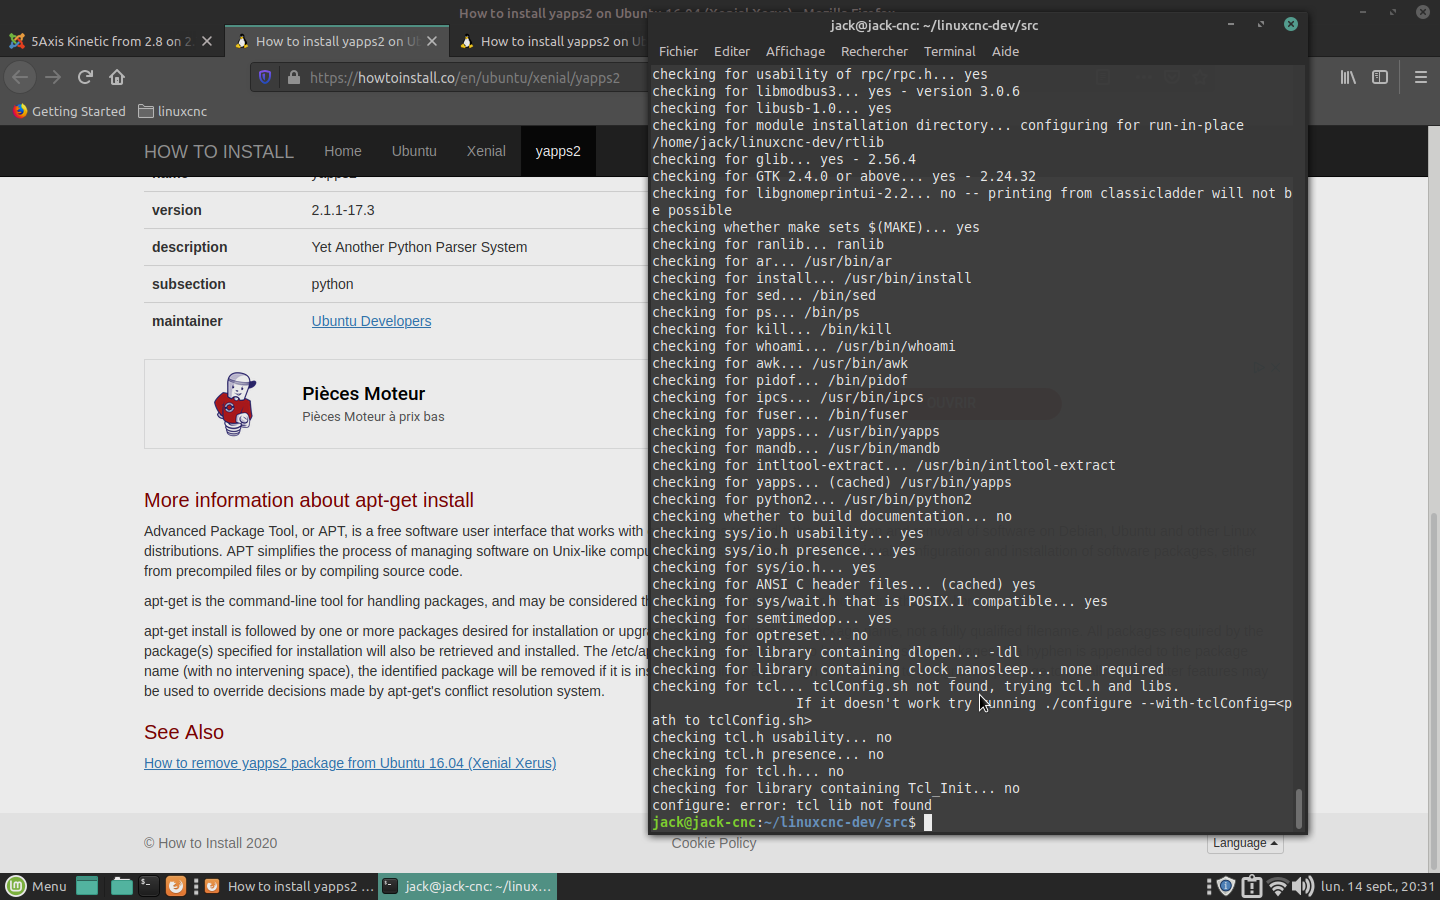Click the clipboard notification tray icon

(x=1251, y=886)
